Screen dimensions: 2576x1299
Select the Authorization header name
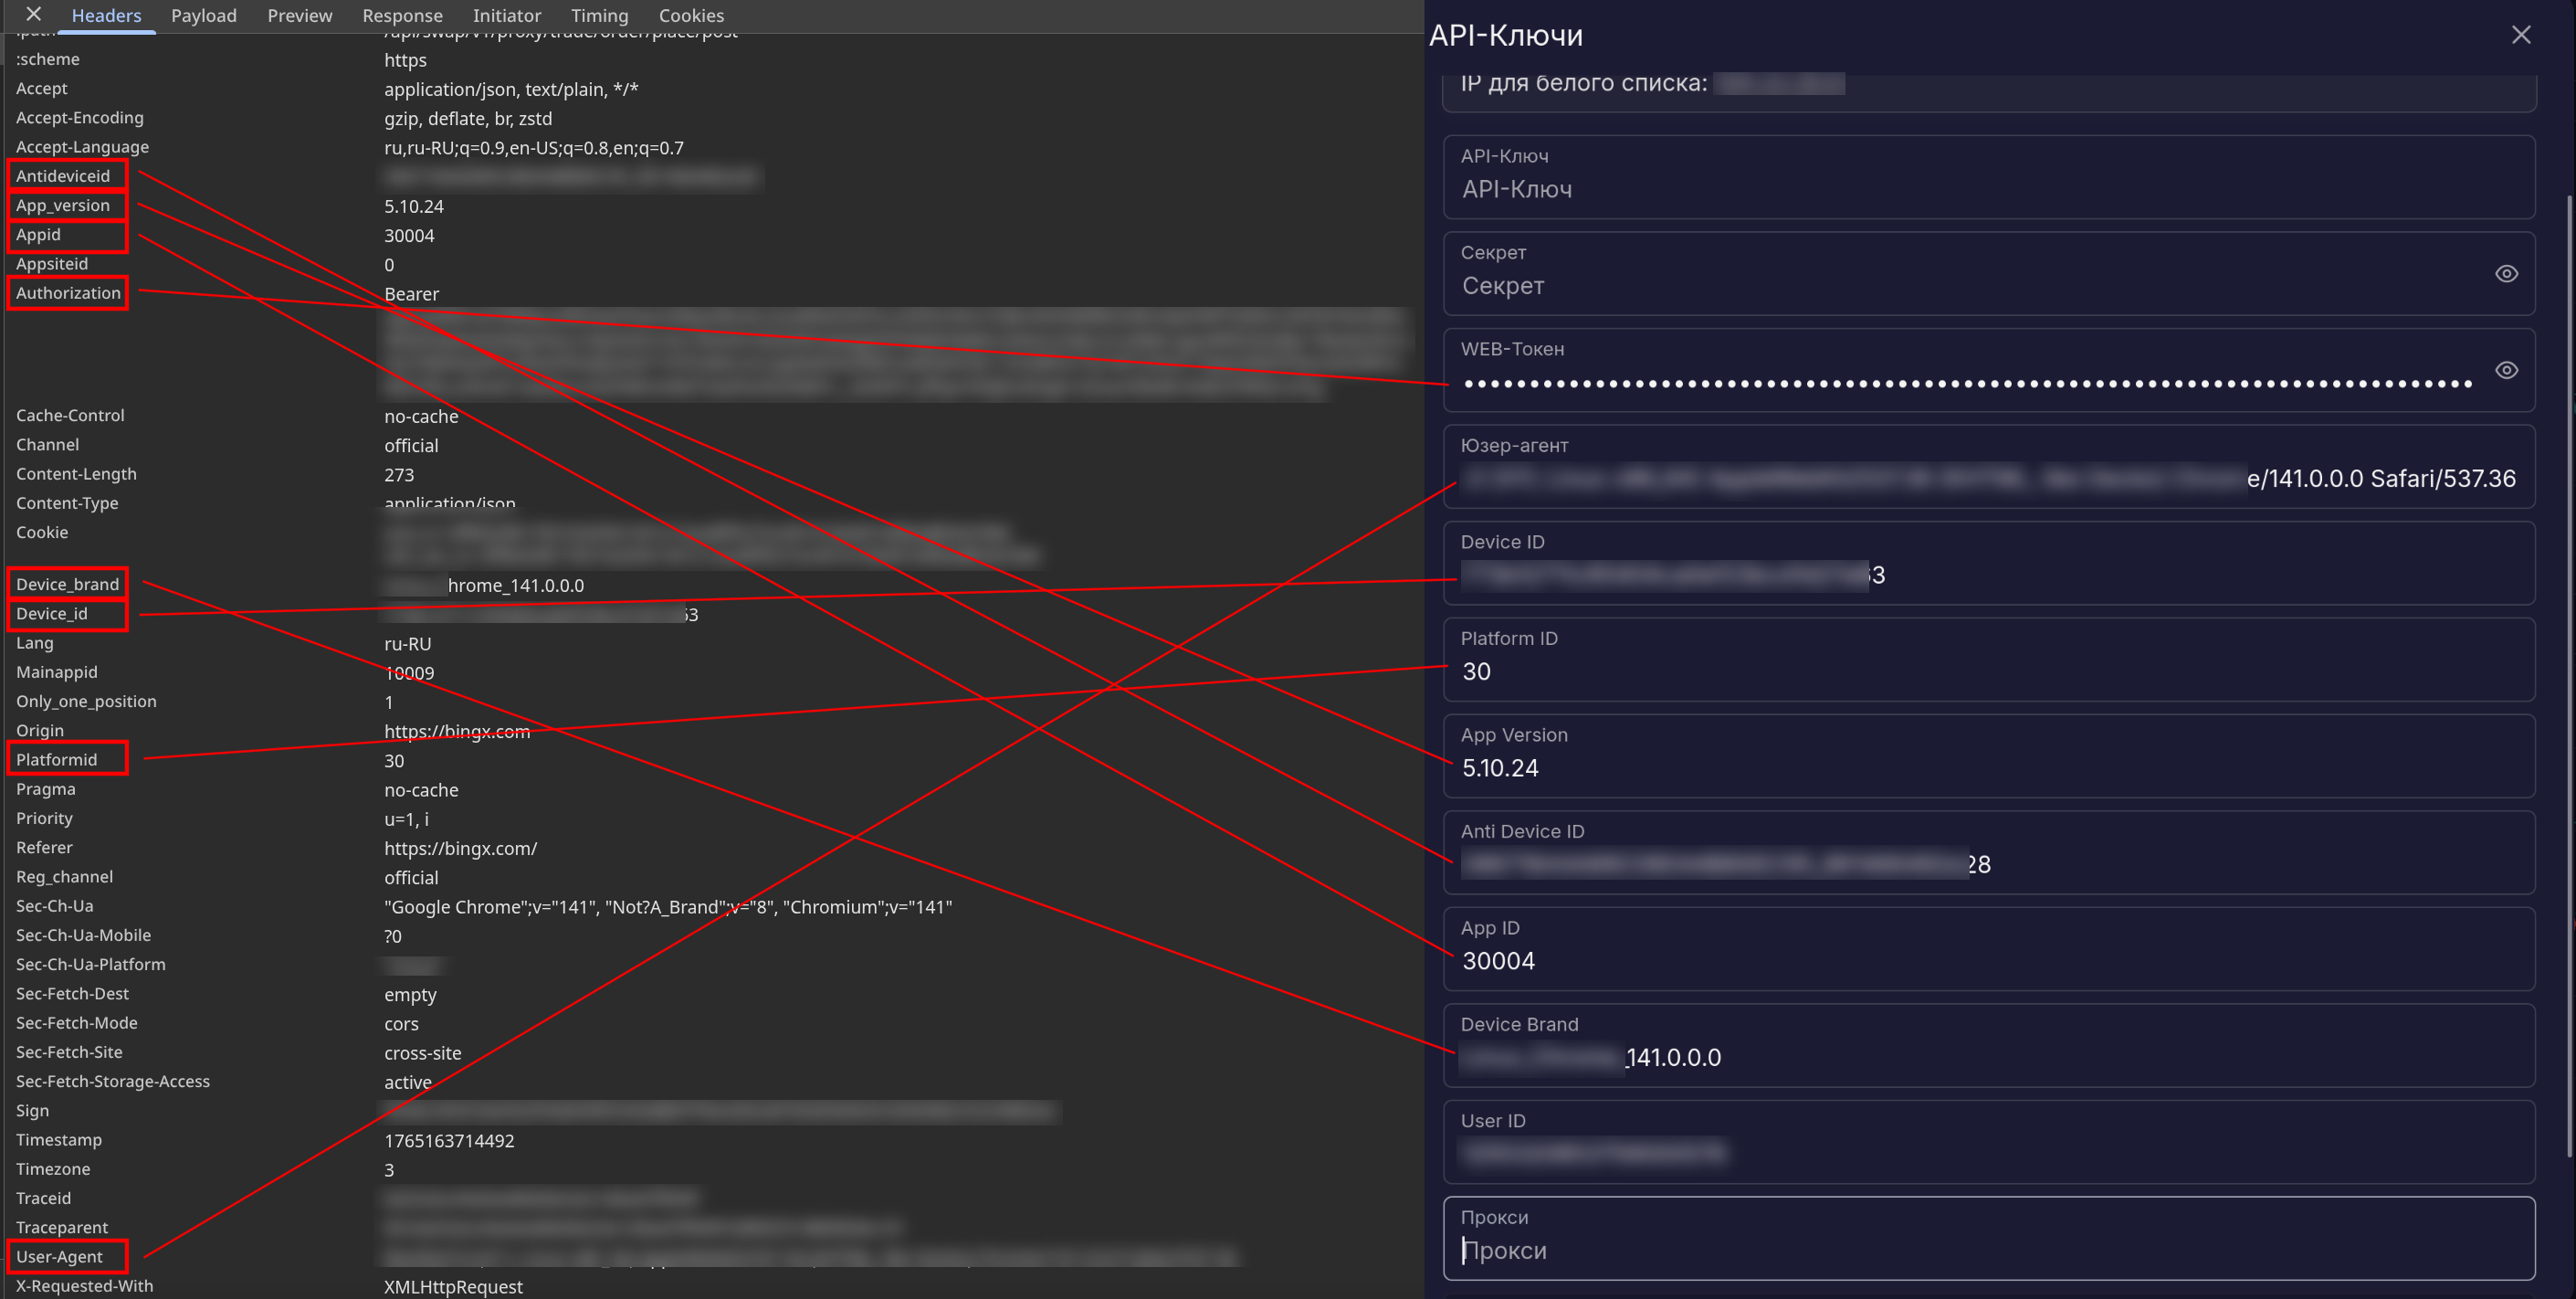(x=68, y=293)
